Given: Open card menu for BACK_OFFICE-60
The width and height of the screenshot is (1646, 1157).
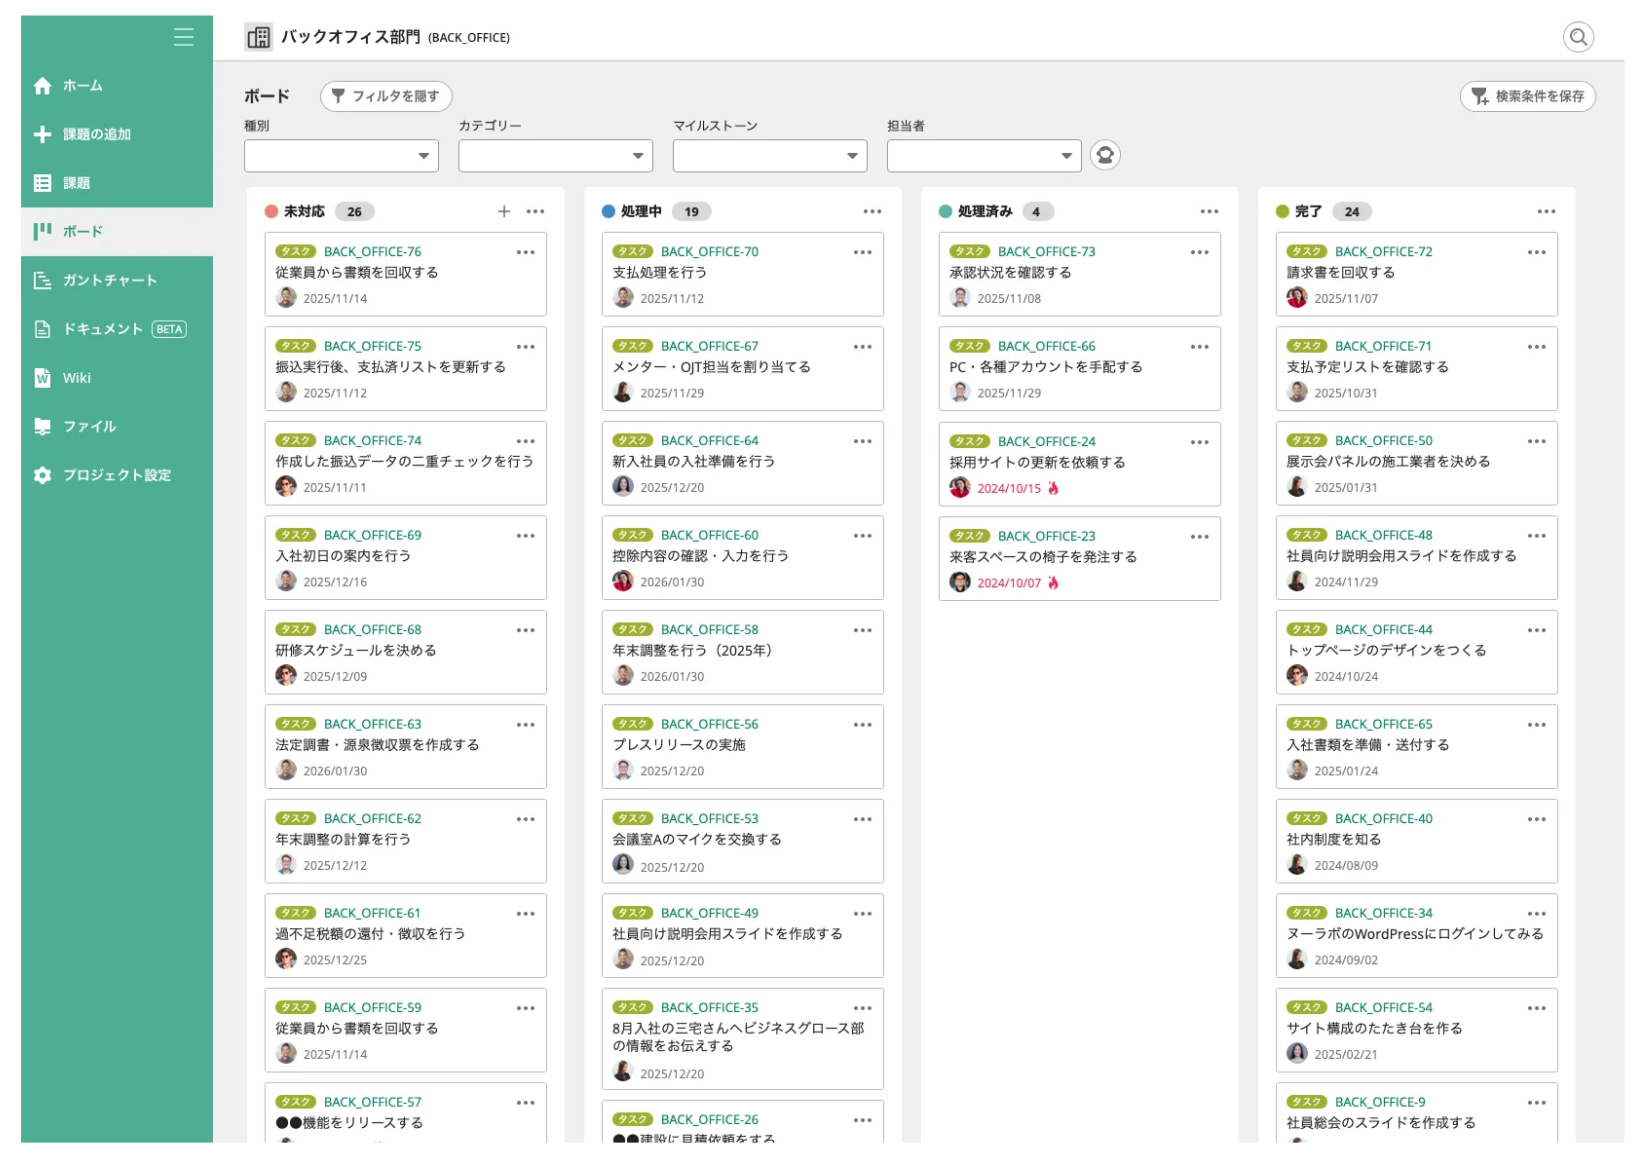Looking at the screenshot, I should (x=863, y=536).
